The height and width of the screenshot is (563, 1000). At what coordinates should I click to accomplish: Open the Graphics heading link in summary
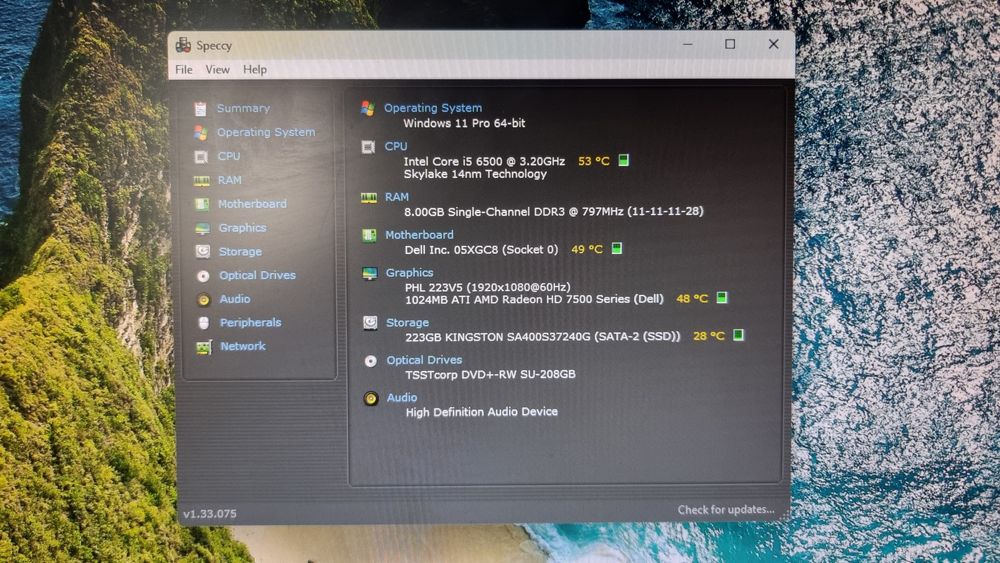409,273
